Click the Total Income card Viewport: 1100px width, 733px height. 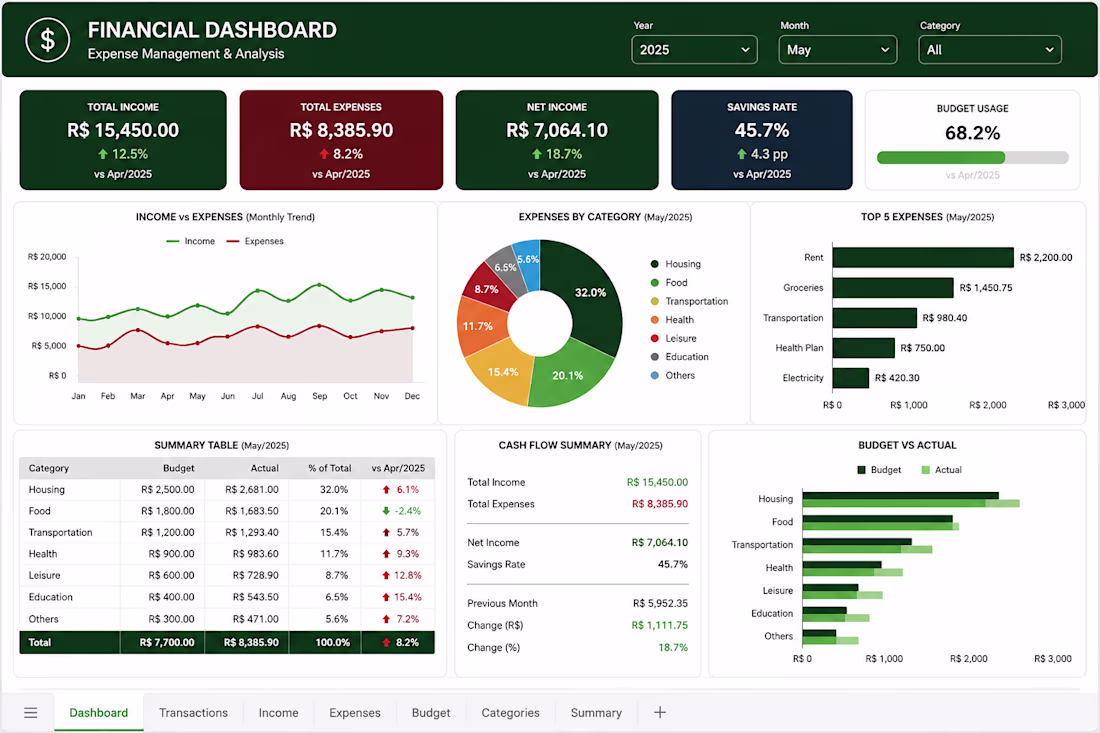click(123, 140)
